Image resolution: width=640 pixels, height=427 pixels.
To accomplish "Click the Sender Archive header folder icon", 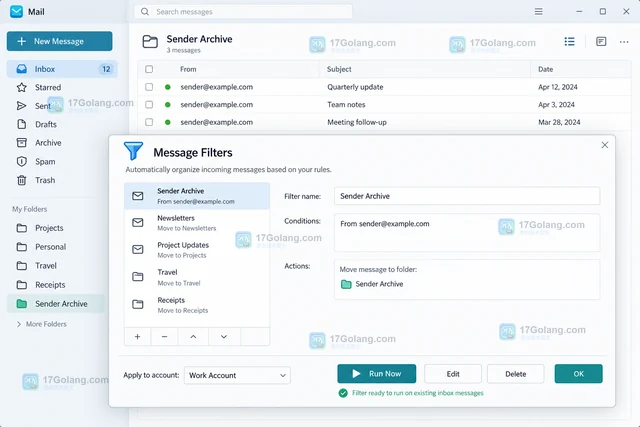I will (x=150, y=42).
